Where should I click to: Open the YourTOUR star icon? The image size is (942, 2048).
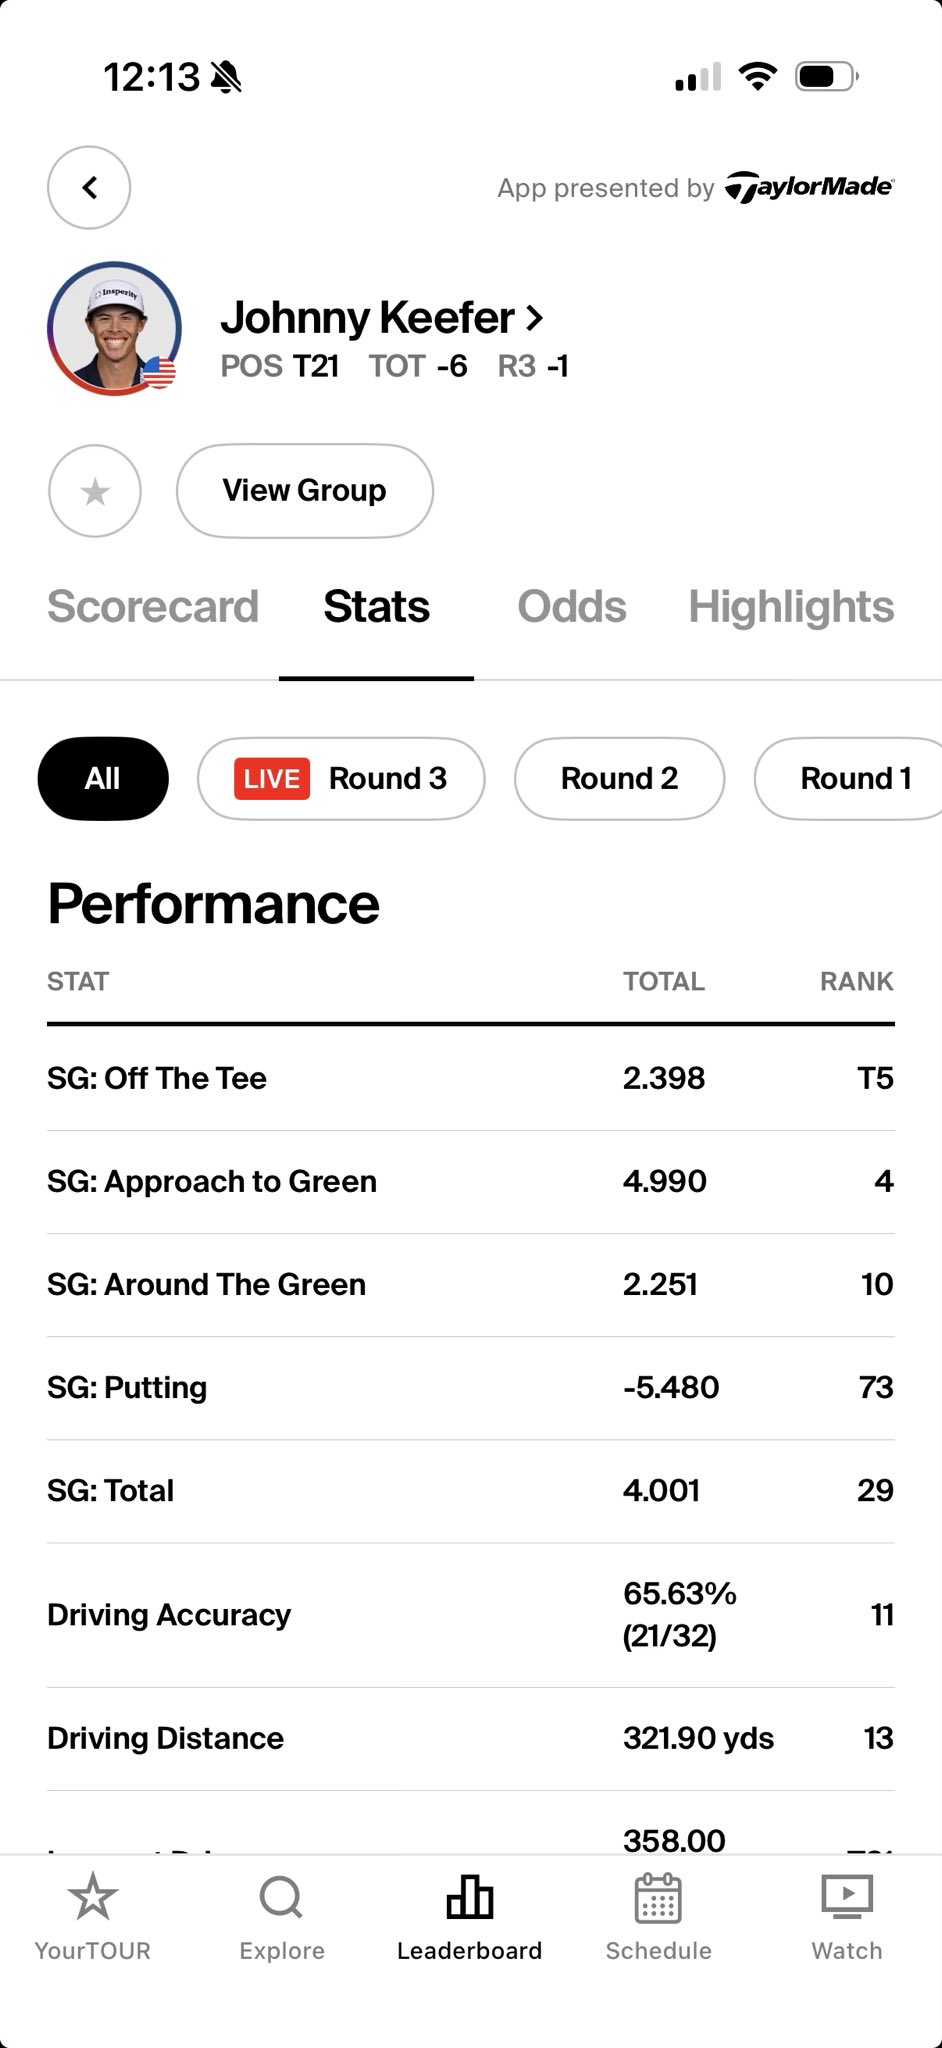tap(92, 1896)
